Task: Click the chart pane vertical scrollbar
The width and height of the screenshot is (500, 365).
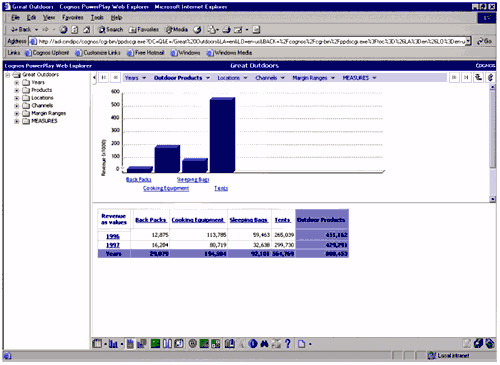Action: tap(493, 143)
